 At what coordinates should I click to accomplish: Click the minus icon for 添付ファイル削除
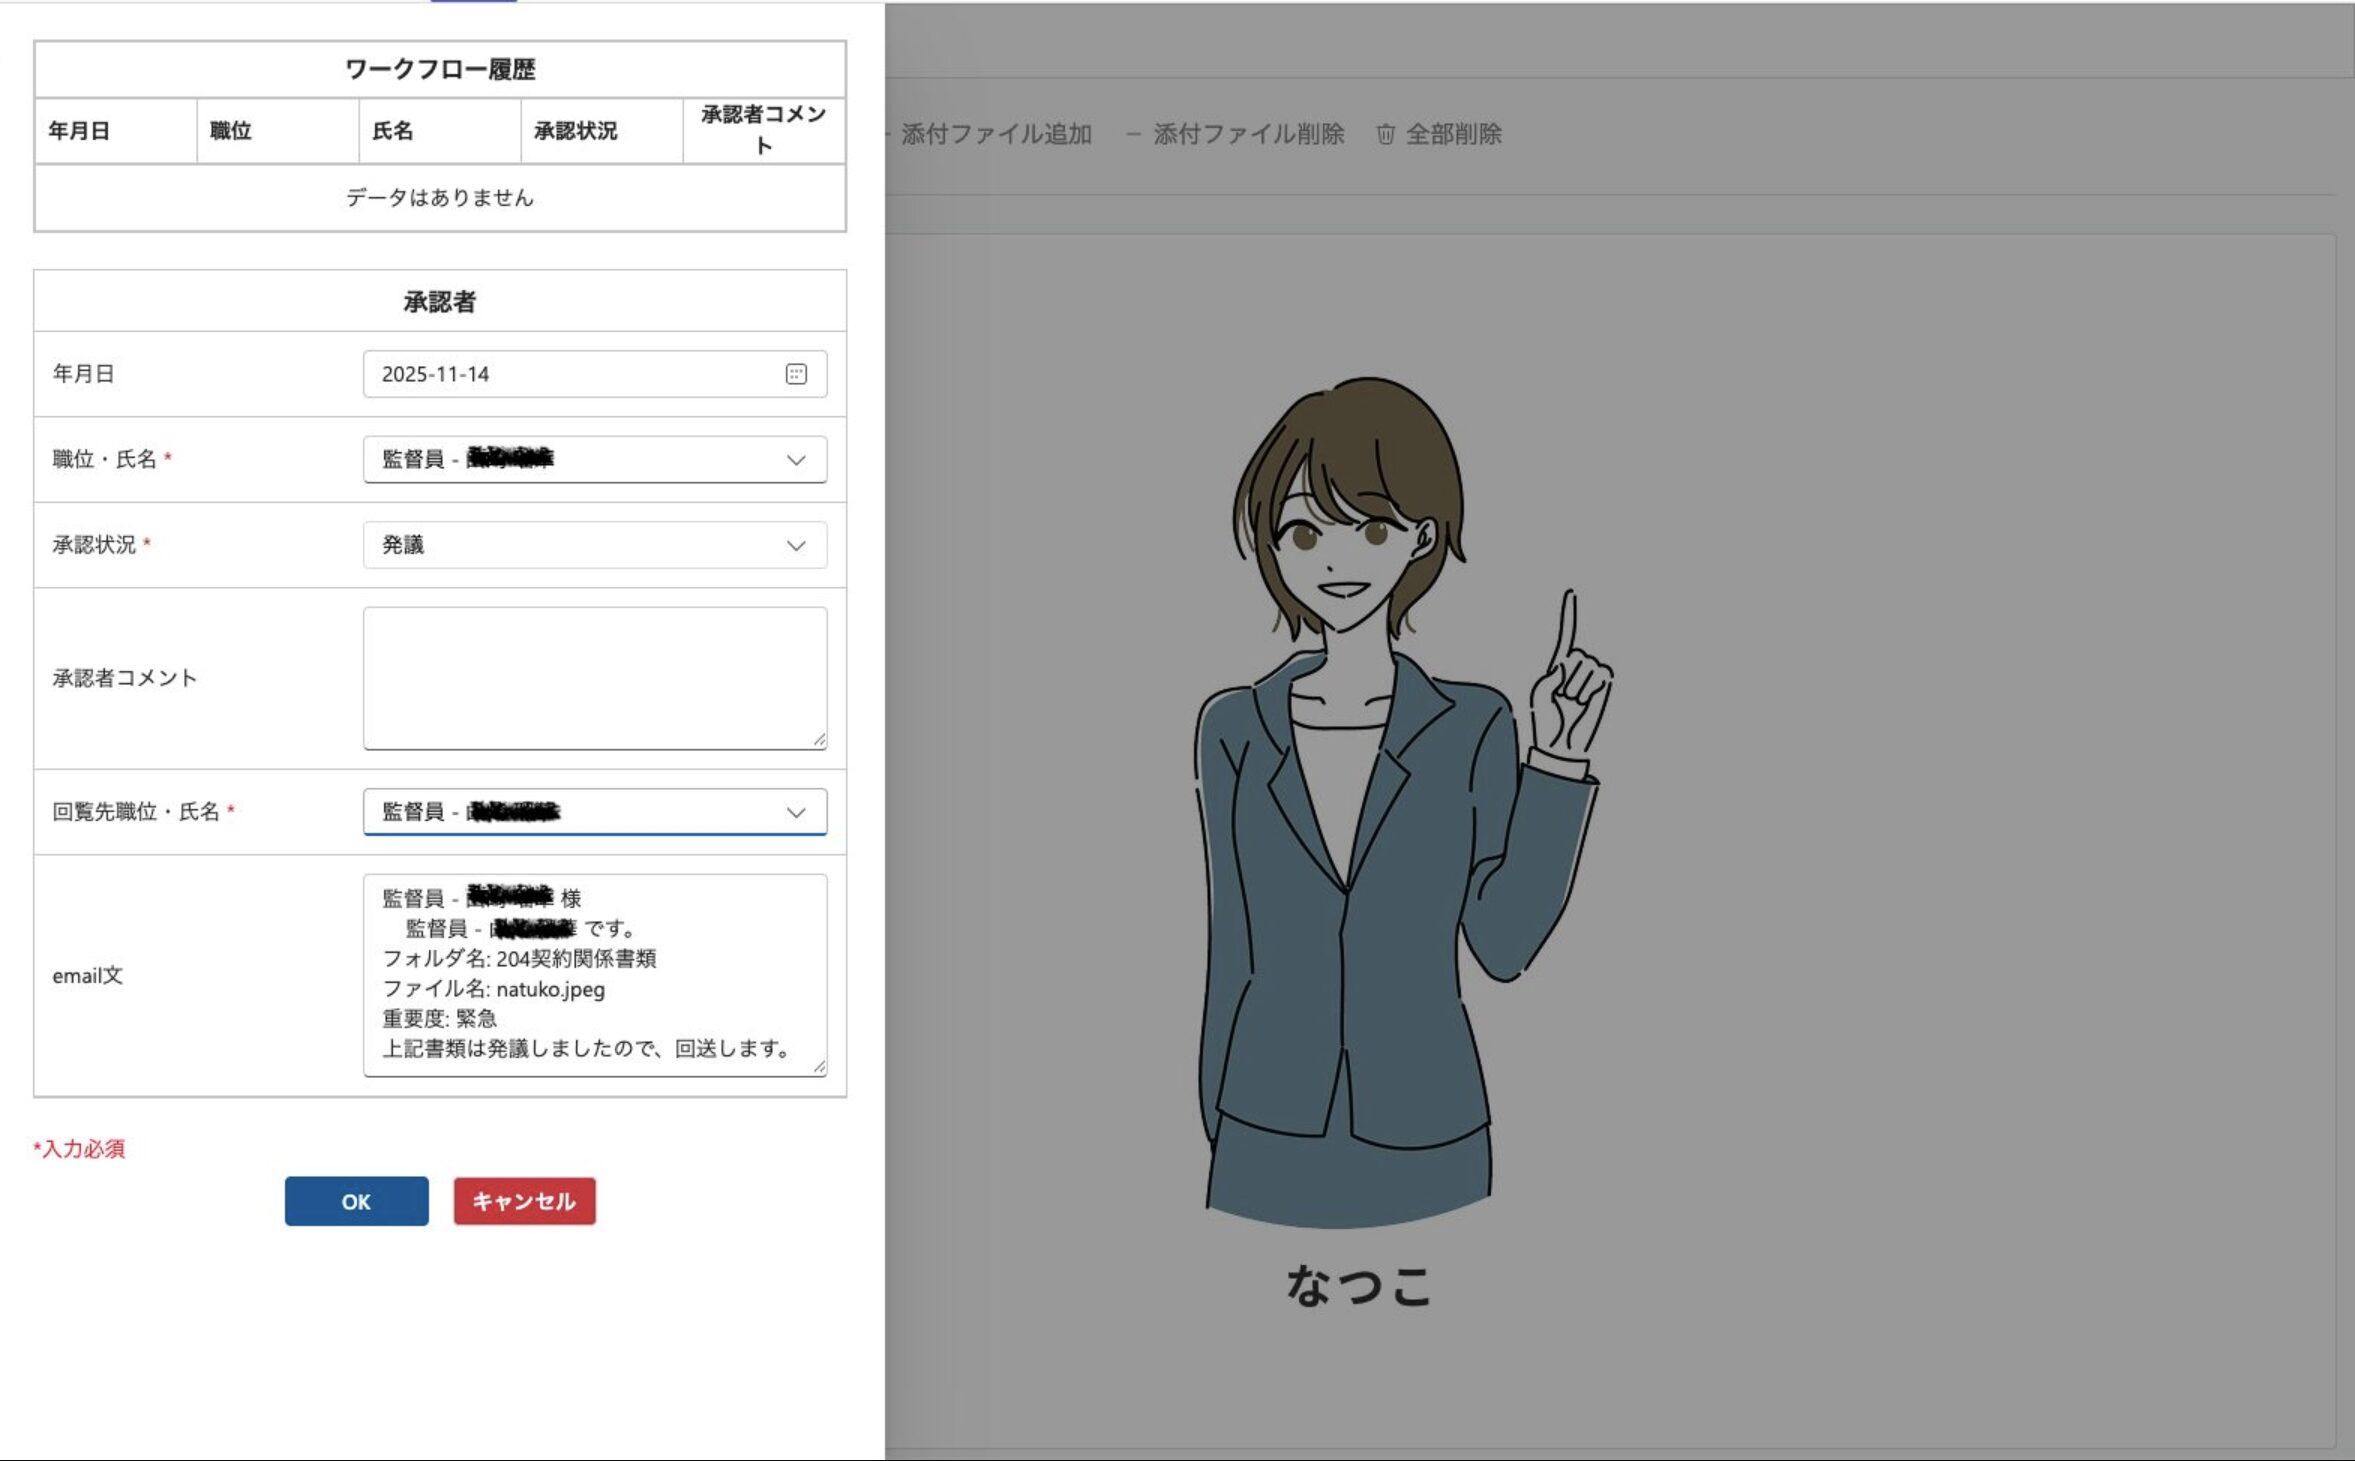1133,134
